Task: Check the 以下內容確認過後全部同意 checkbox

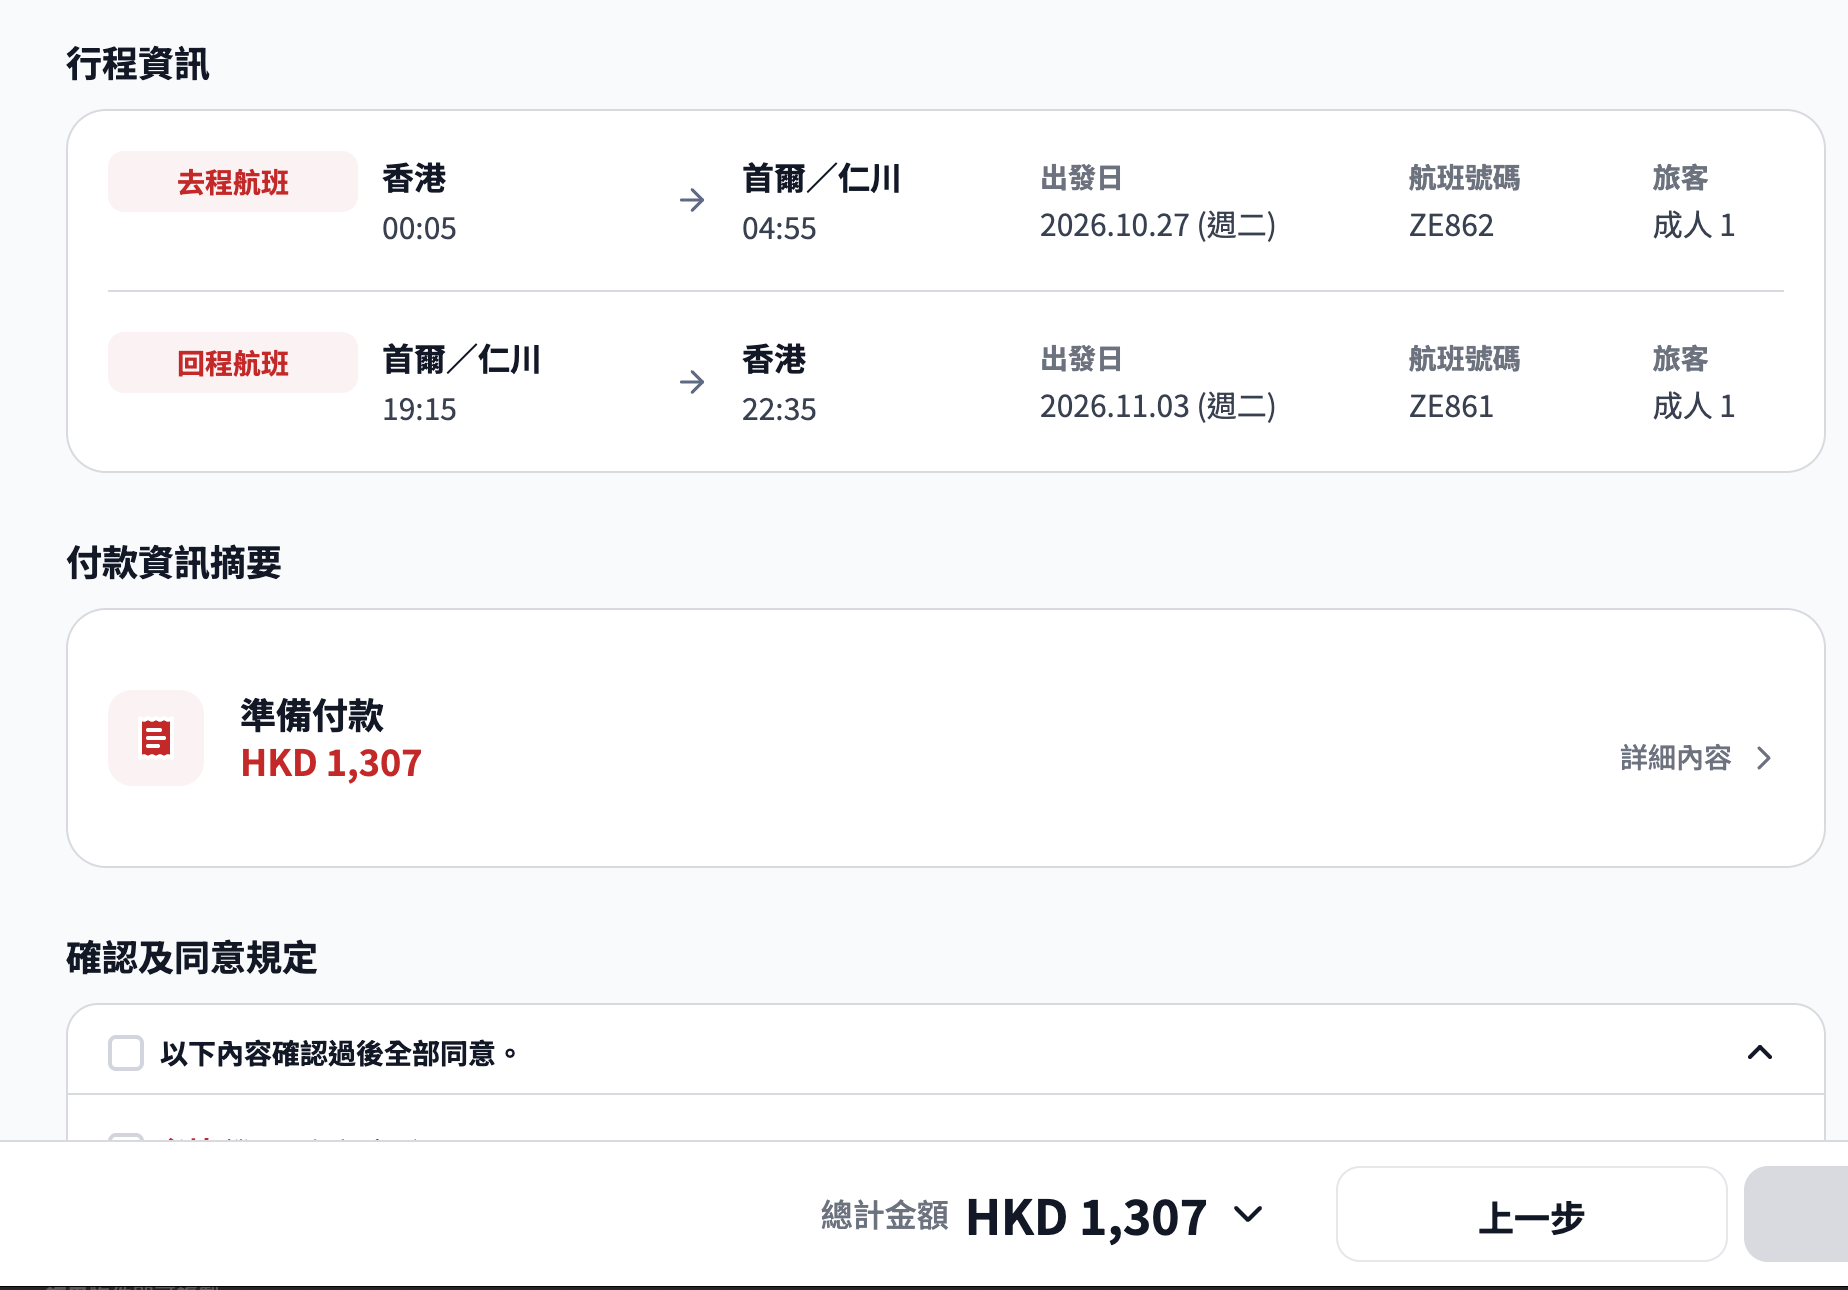Action: pyautogui.click(x=126, y=1053)
